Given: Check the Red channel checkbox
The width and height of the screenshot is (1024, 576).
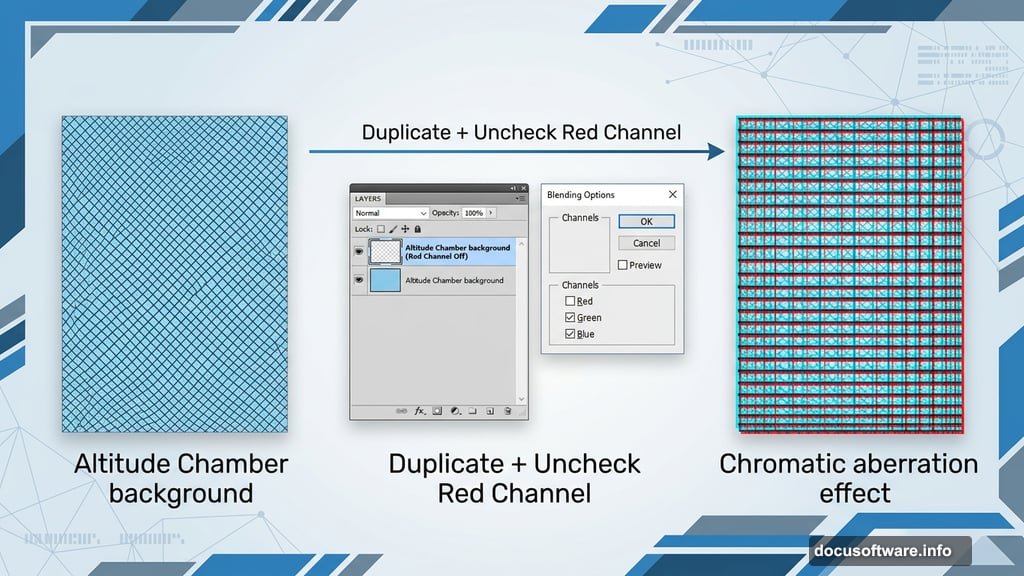Looking at the screenshot, I should point(570,301).
